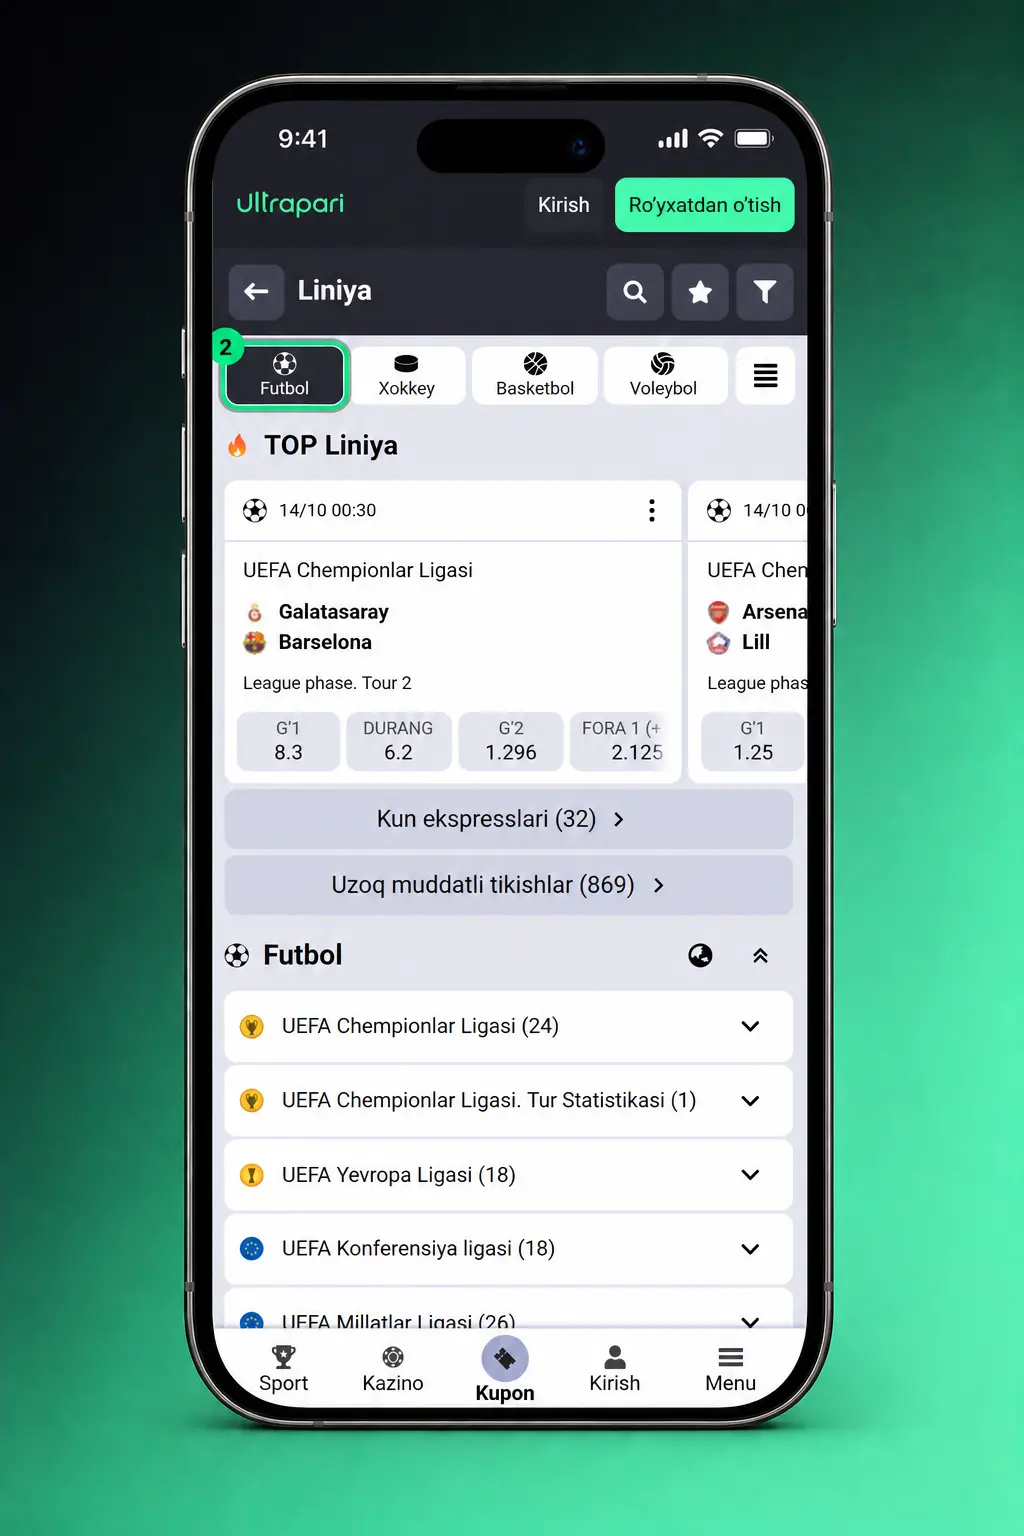Expand UEFA Konferensiya ligasi (18)

509,1248
